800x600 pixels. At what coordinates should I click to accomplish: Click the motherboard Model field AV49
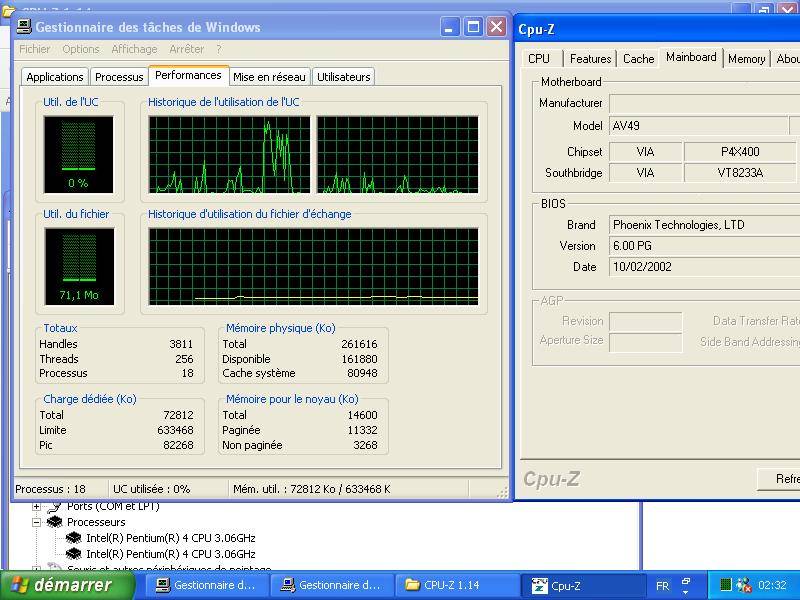click(x=698, y=126)
